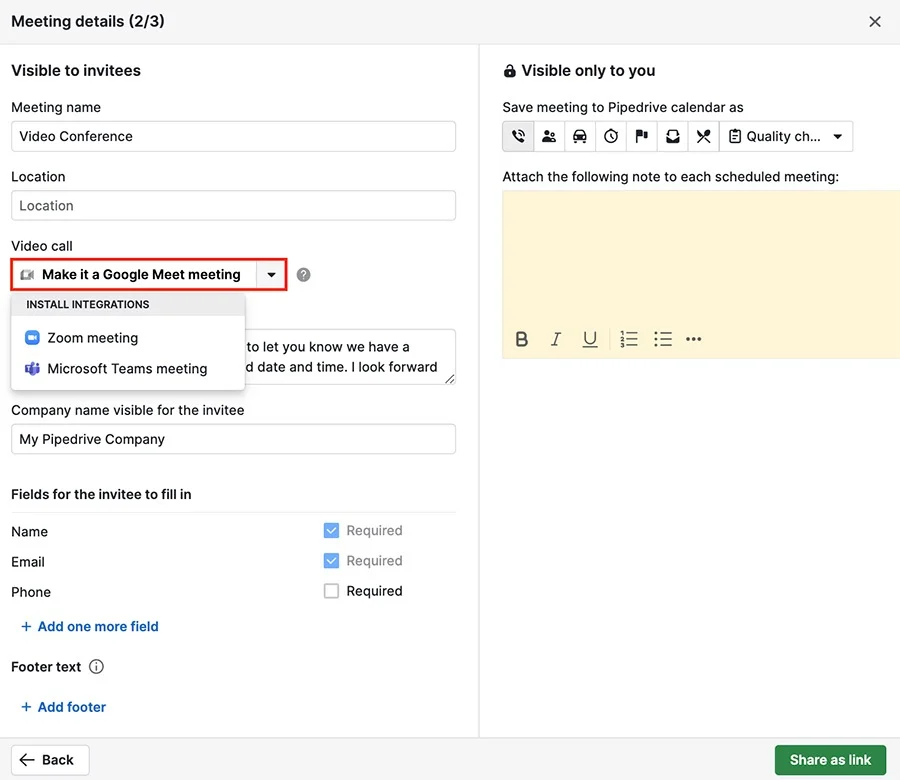Uncheck Required for the Email field
The height and width of the screenshot is (780, 900).
tap(331, 561)
